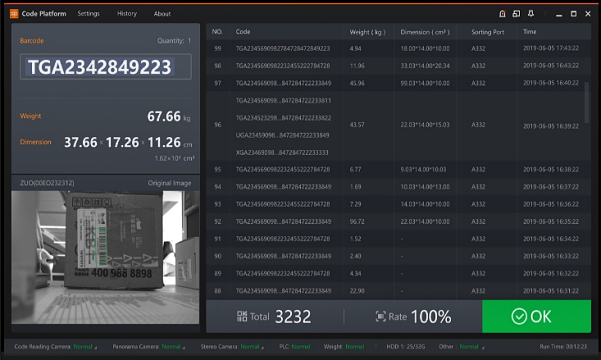
Task: Click the NO. column header
Action: click(217, 32)
